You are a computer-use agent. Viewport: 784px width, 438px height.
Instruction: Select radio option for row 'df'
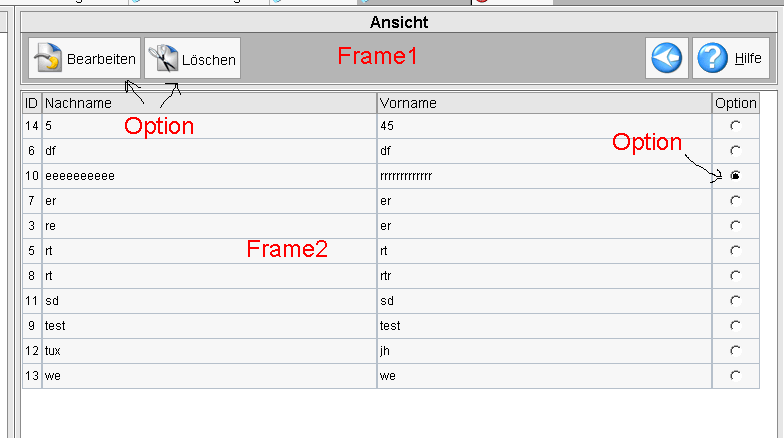(736, 151)
